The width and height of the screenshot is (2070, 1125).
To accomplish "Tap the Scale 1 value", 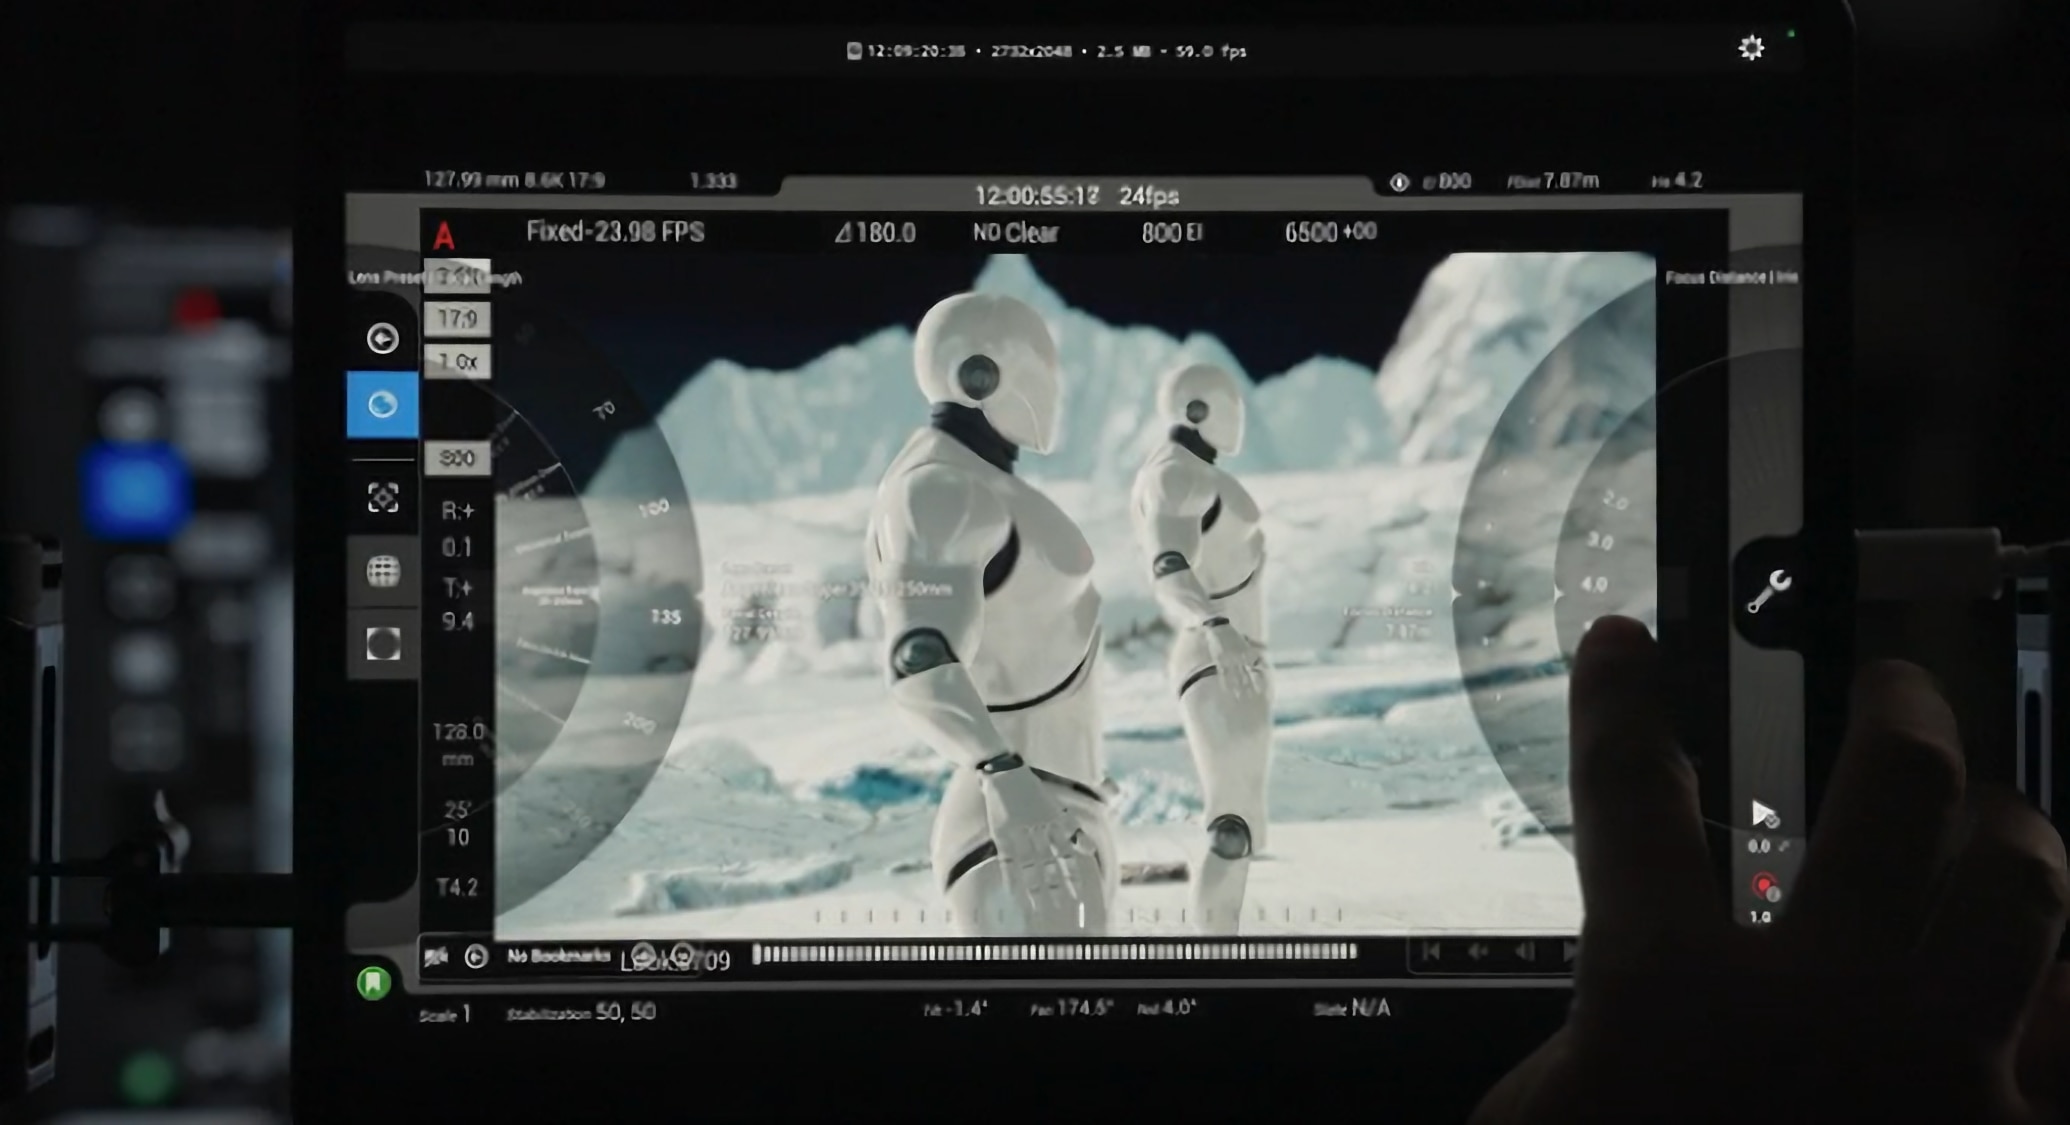I will tap(445, 1014).
